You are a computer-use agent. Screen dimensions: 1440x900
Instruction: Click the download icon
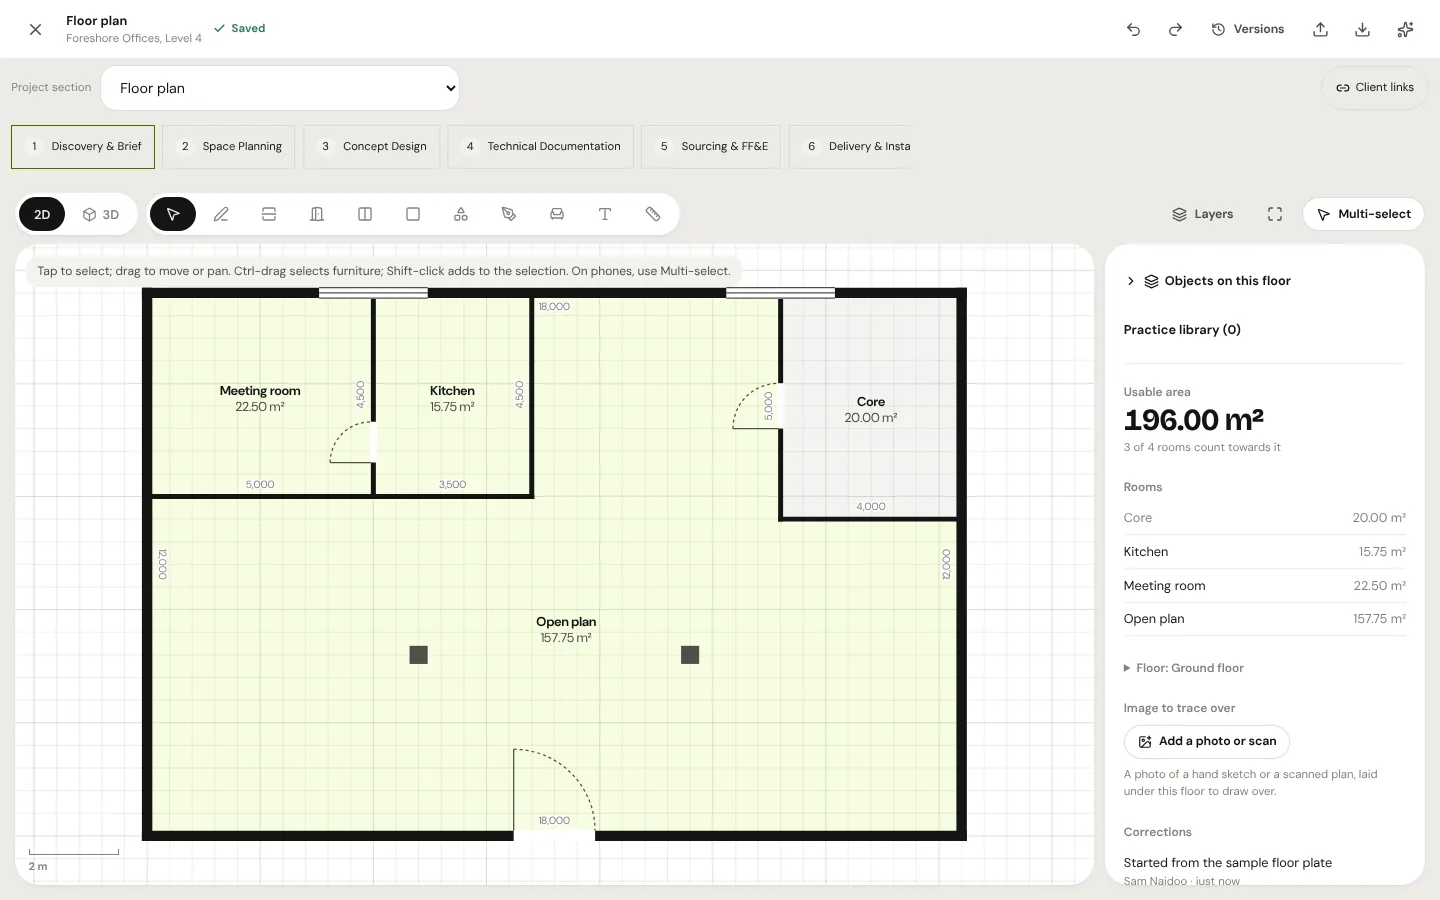point(1362,29)
